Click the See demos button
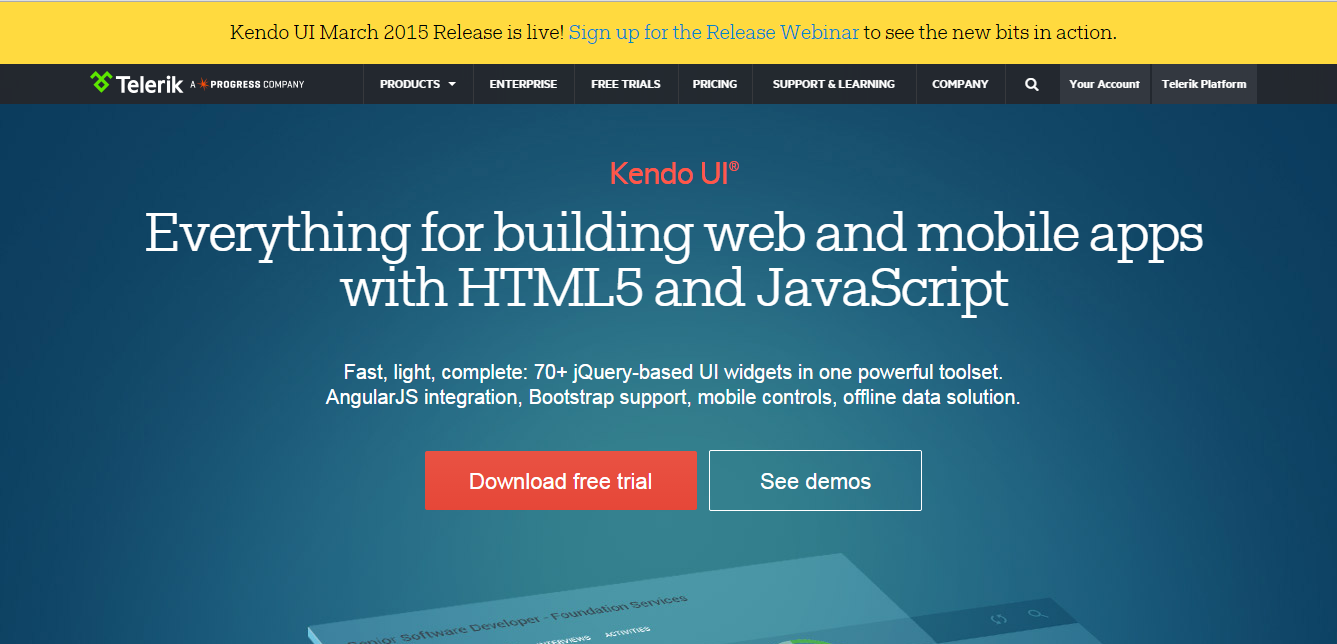 pos(815,481)
